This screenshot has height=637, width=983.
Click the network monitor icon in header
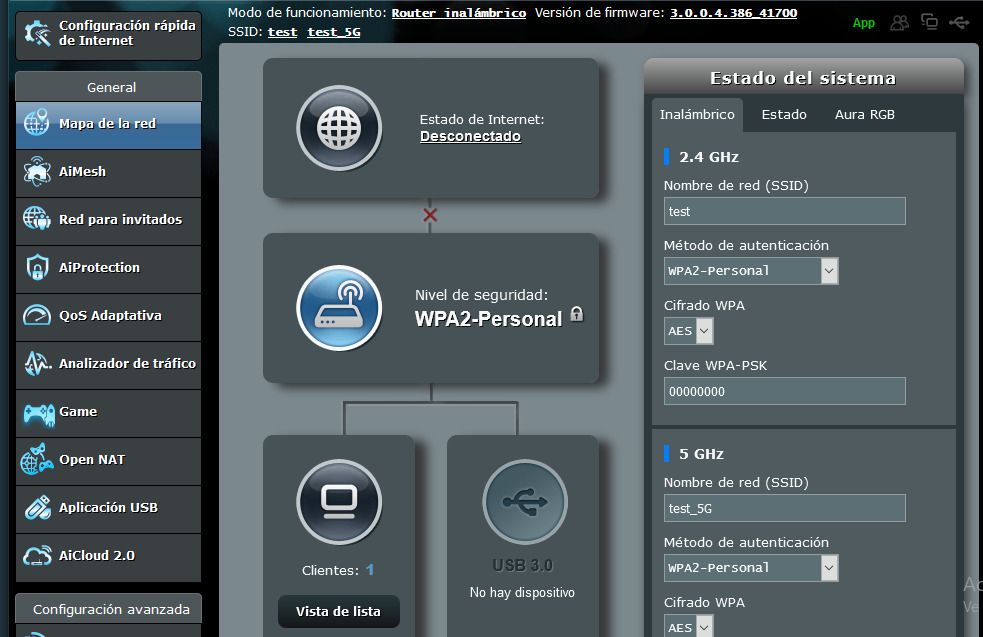(x=929, y=22)
